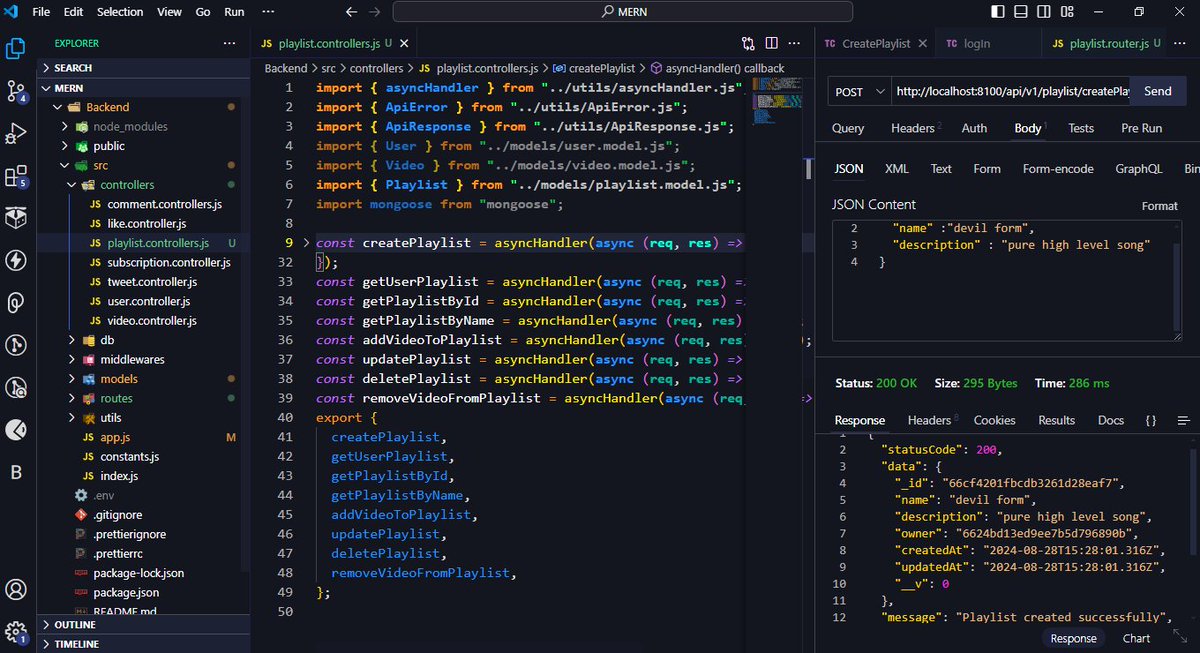Open the Source Control view with badge 4

16,91
